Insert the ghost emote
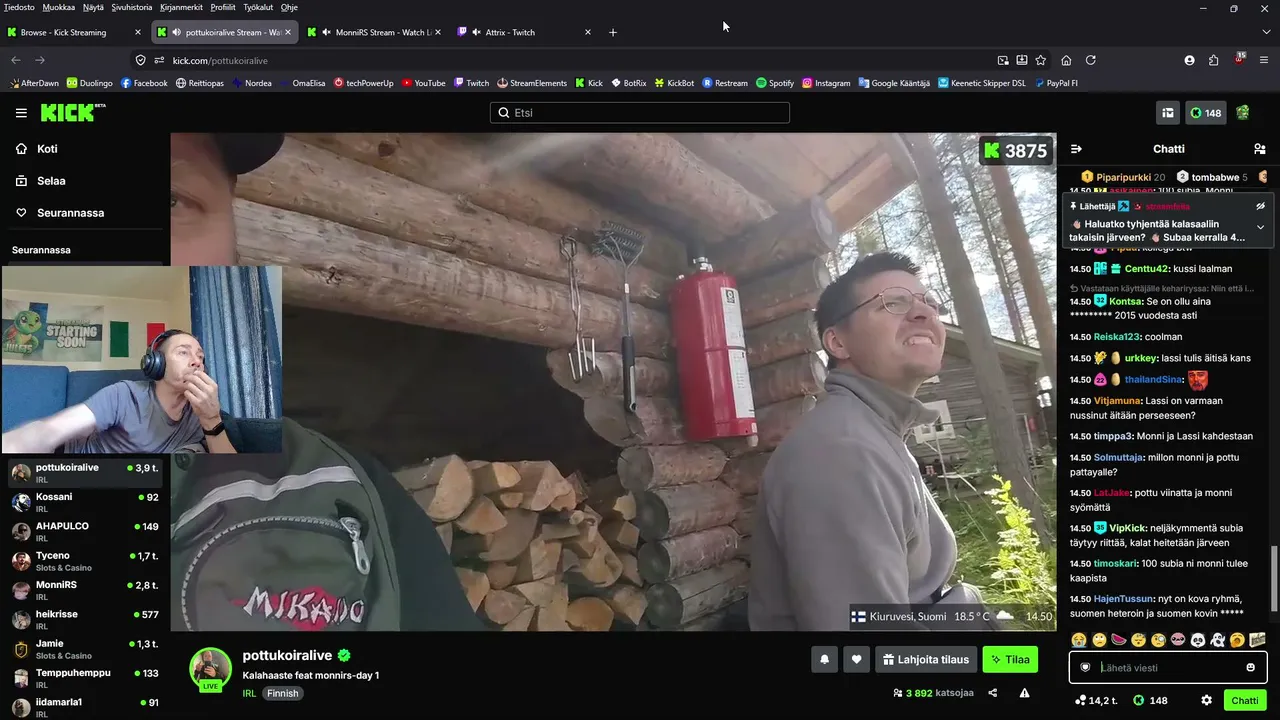 coord(1218,640)
